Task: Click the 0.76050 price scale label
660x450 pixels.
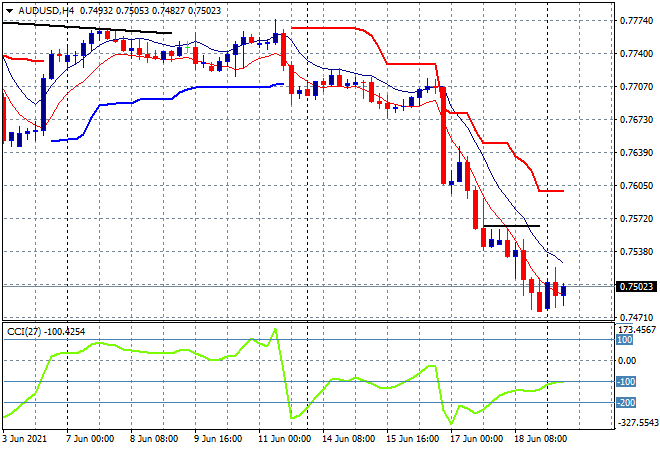Action: [636, 186]
